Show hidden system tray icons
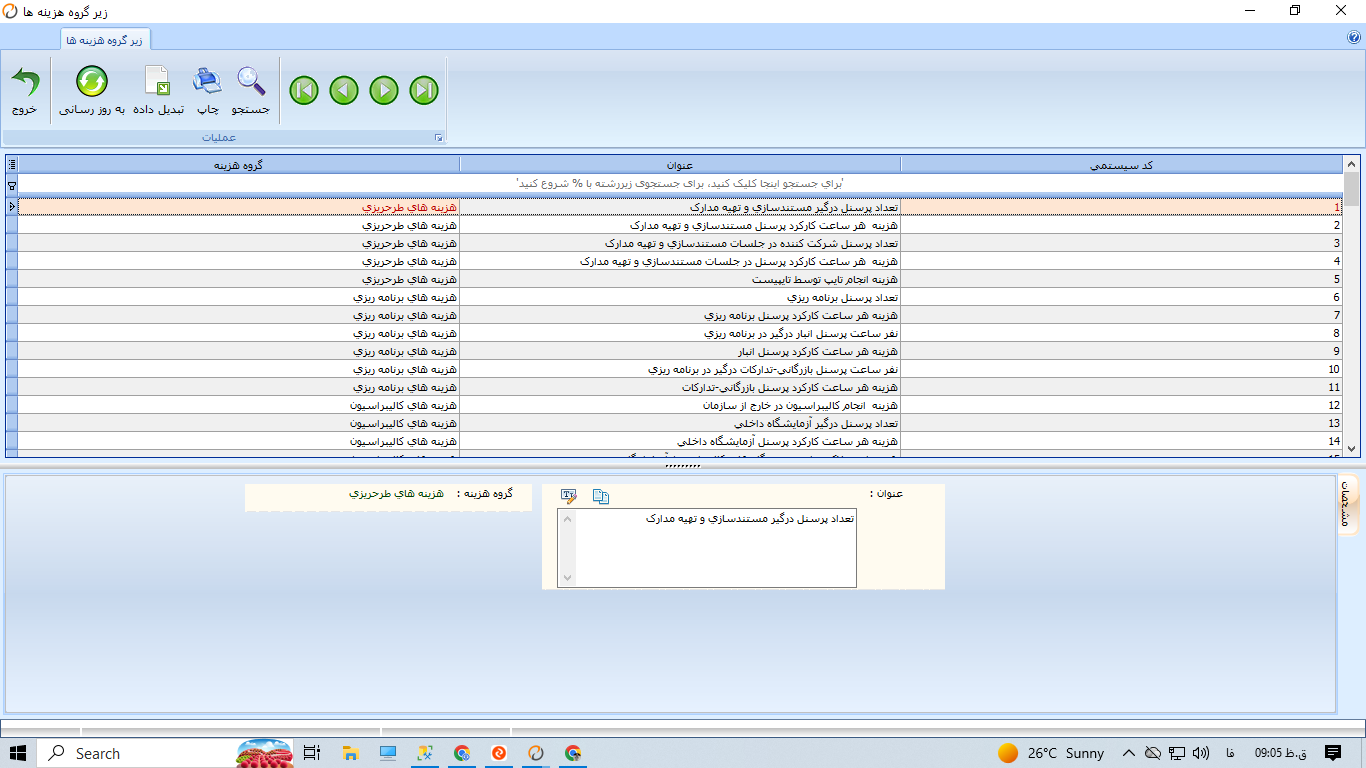1366x768 pixels. pyautogui.click(x=1129, y=753)
